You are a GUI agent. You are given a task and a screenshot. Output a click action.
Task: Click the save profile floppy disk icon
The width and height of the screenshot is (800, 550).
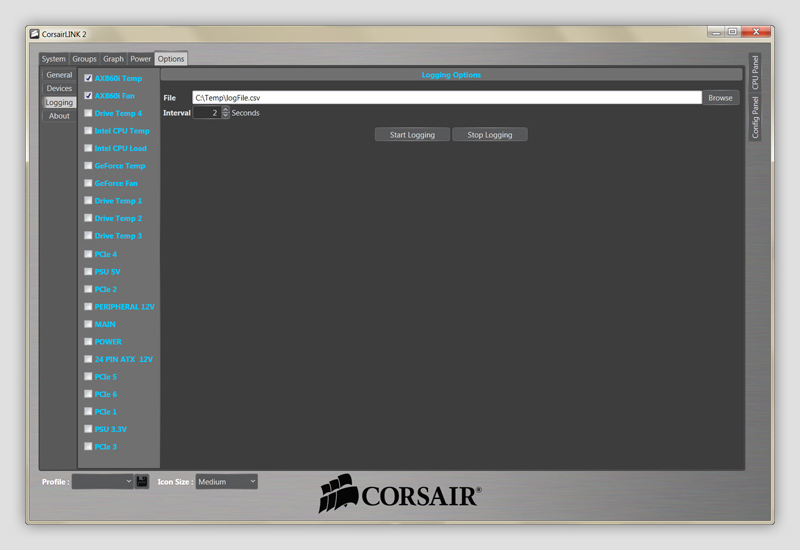pyautogui.click(x=142, y=481)
